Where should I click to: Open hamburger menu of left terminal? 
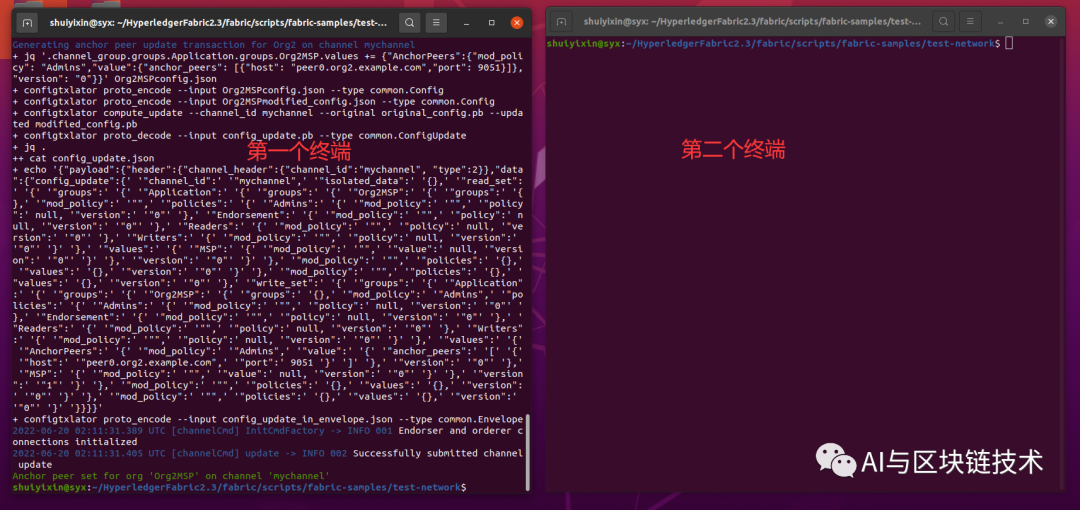[x=438, y=22]
